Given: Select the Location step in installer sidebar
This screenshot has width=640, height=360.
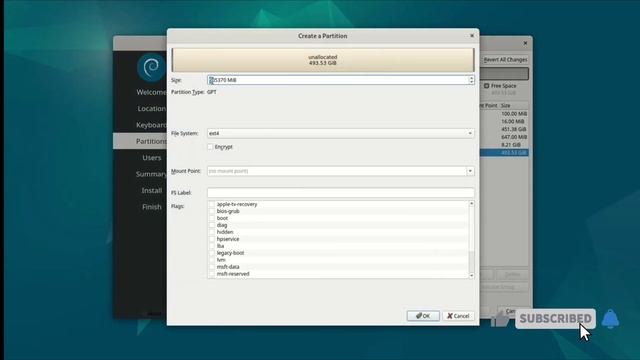Looking at the screenshot, I should coord(151,109).
